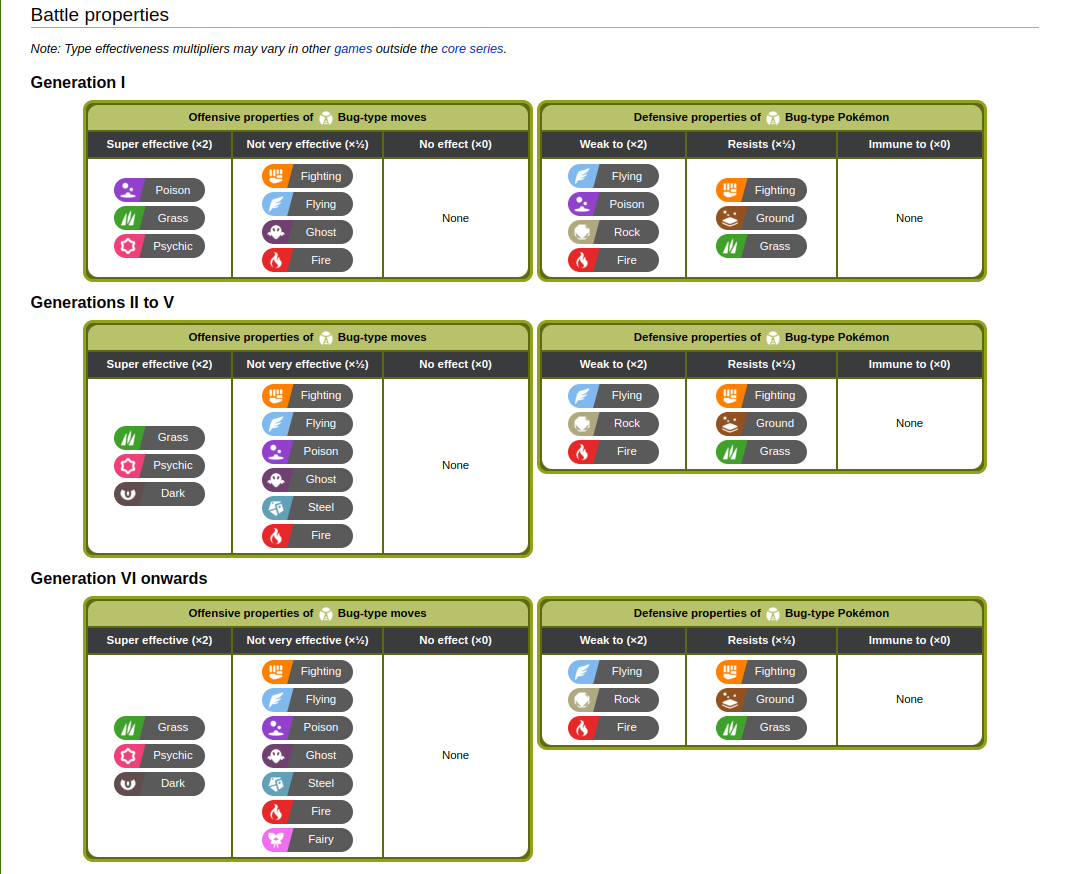Click Ghost in Generation I Not very effective
This screenshot has width=1066, height=874.
(x=307, y=232)
